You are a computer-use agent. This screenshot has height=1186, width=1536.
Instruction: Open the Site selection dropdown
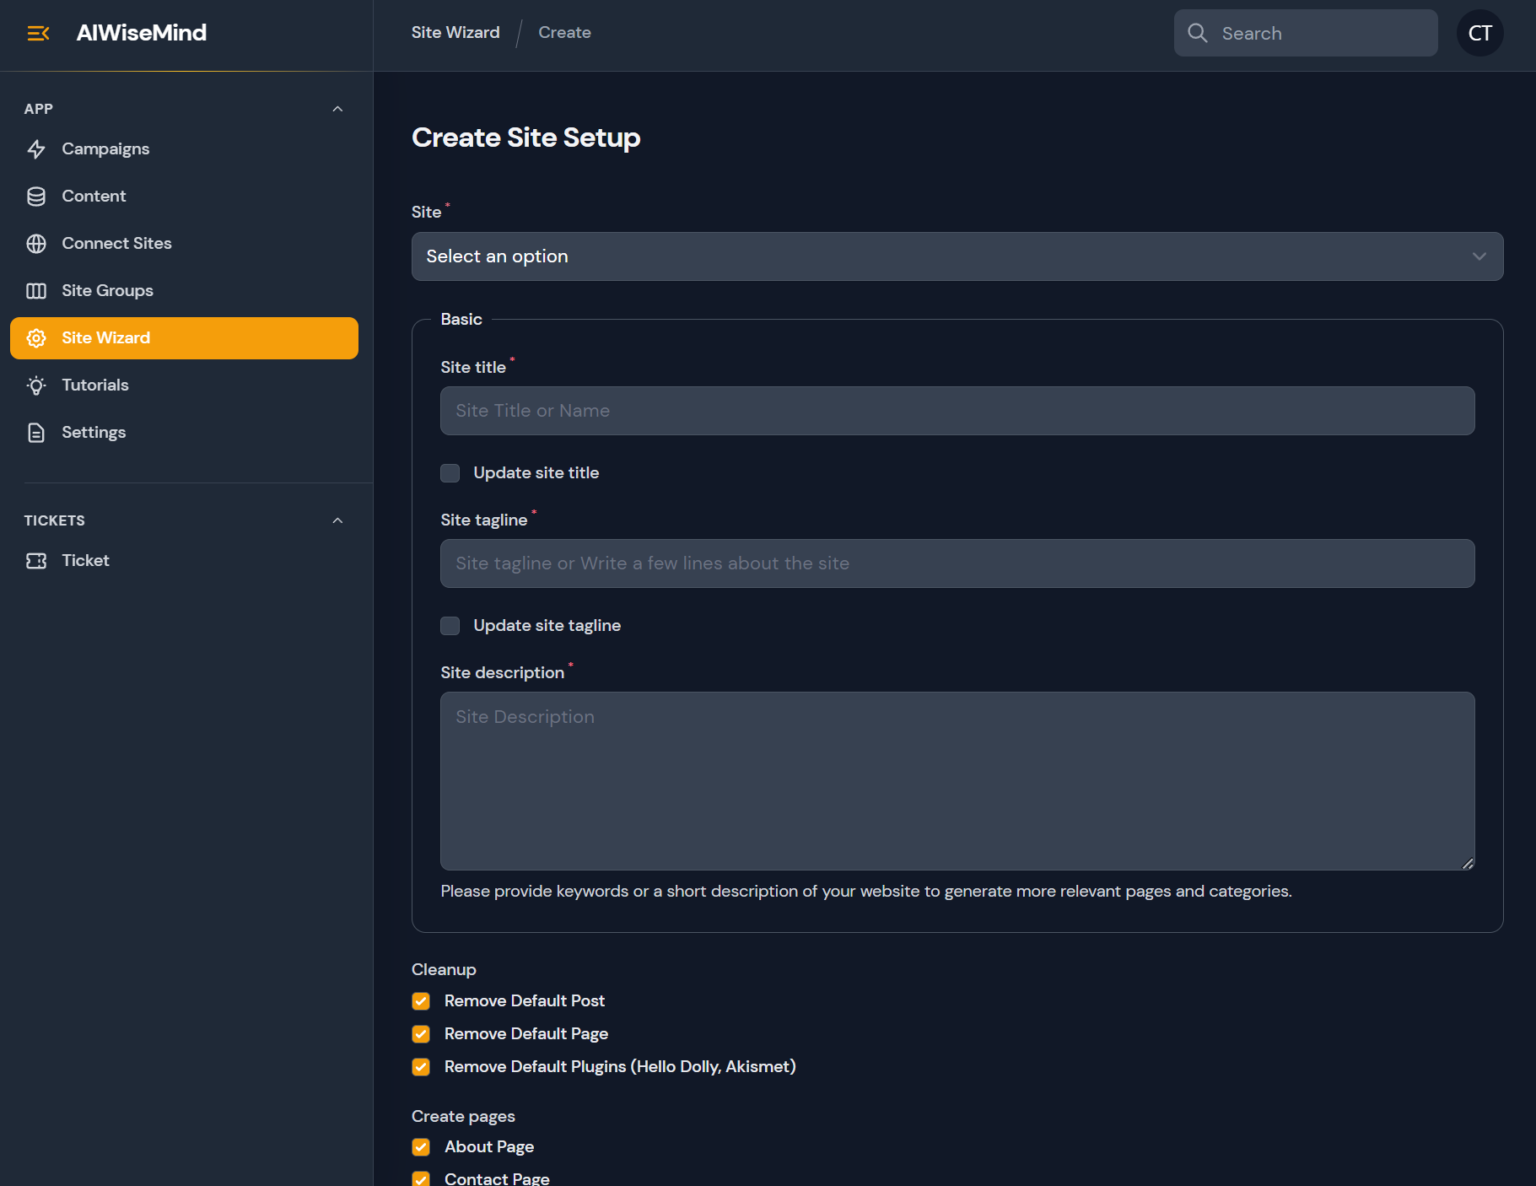[x=957, y=256]
